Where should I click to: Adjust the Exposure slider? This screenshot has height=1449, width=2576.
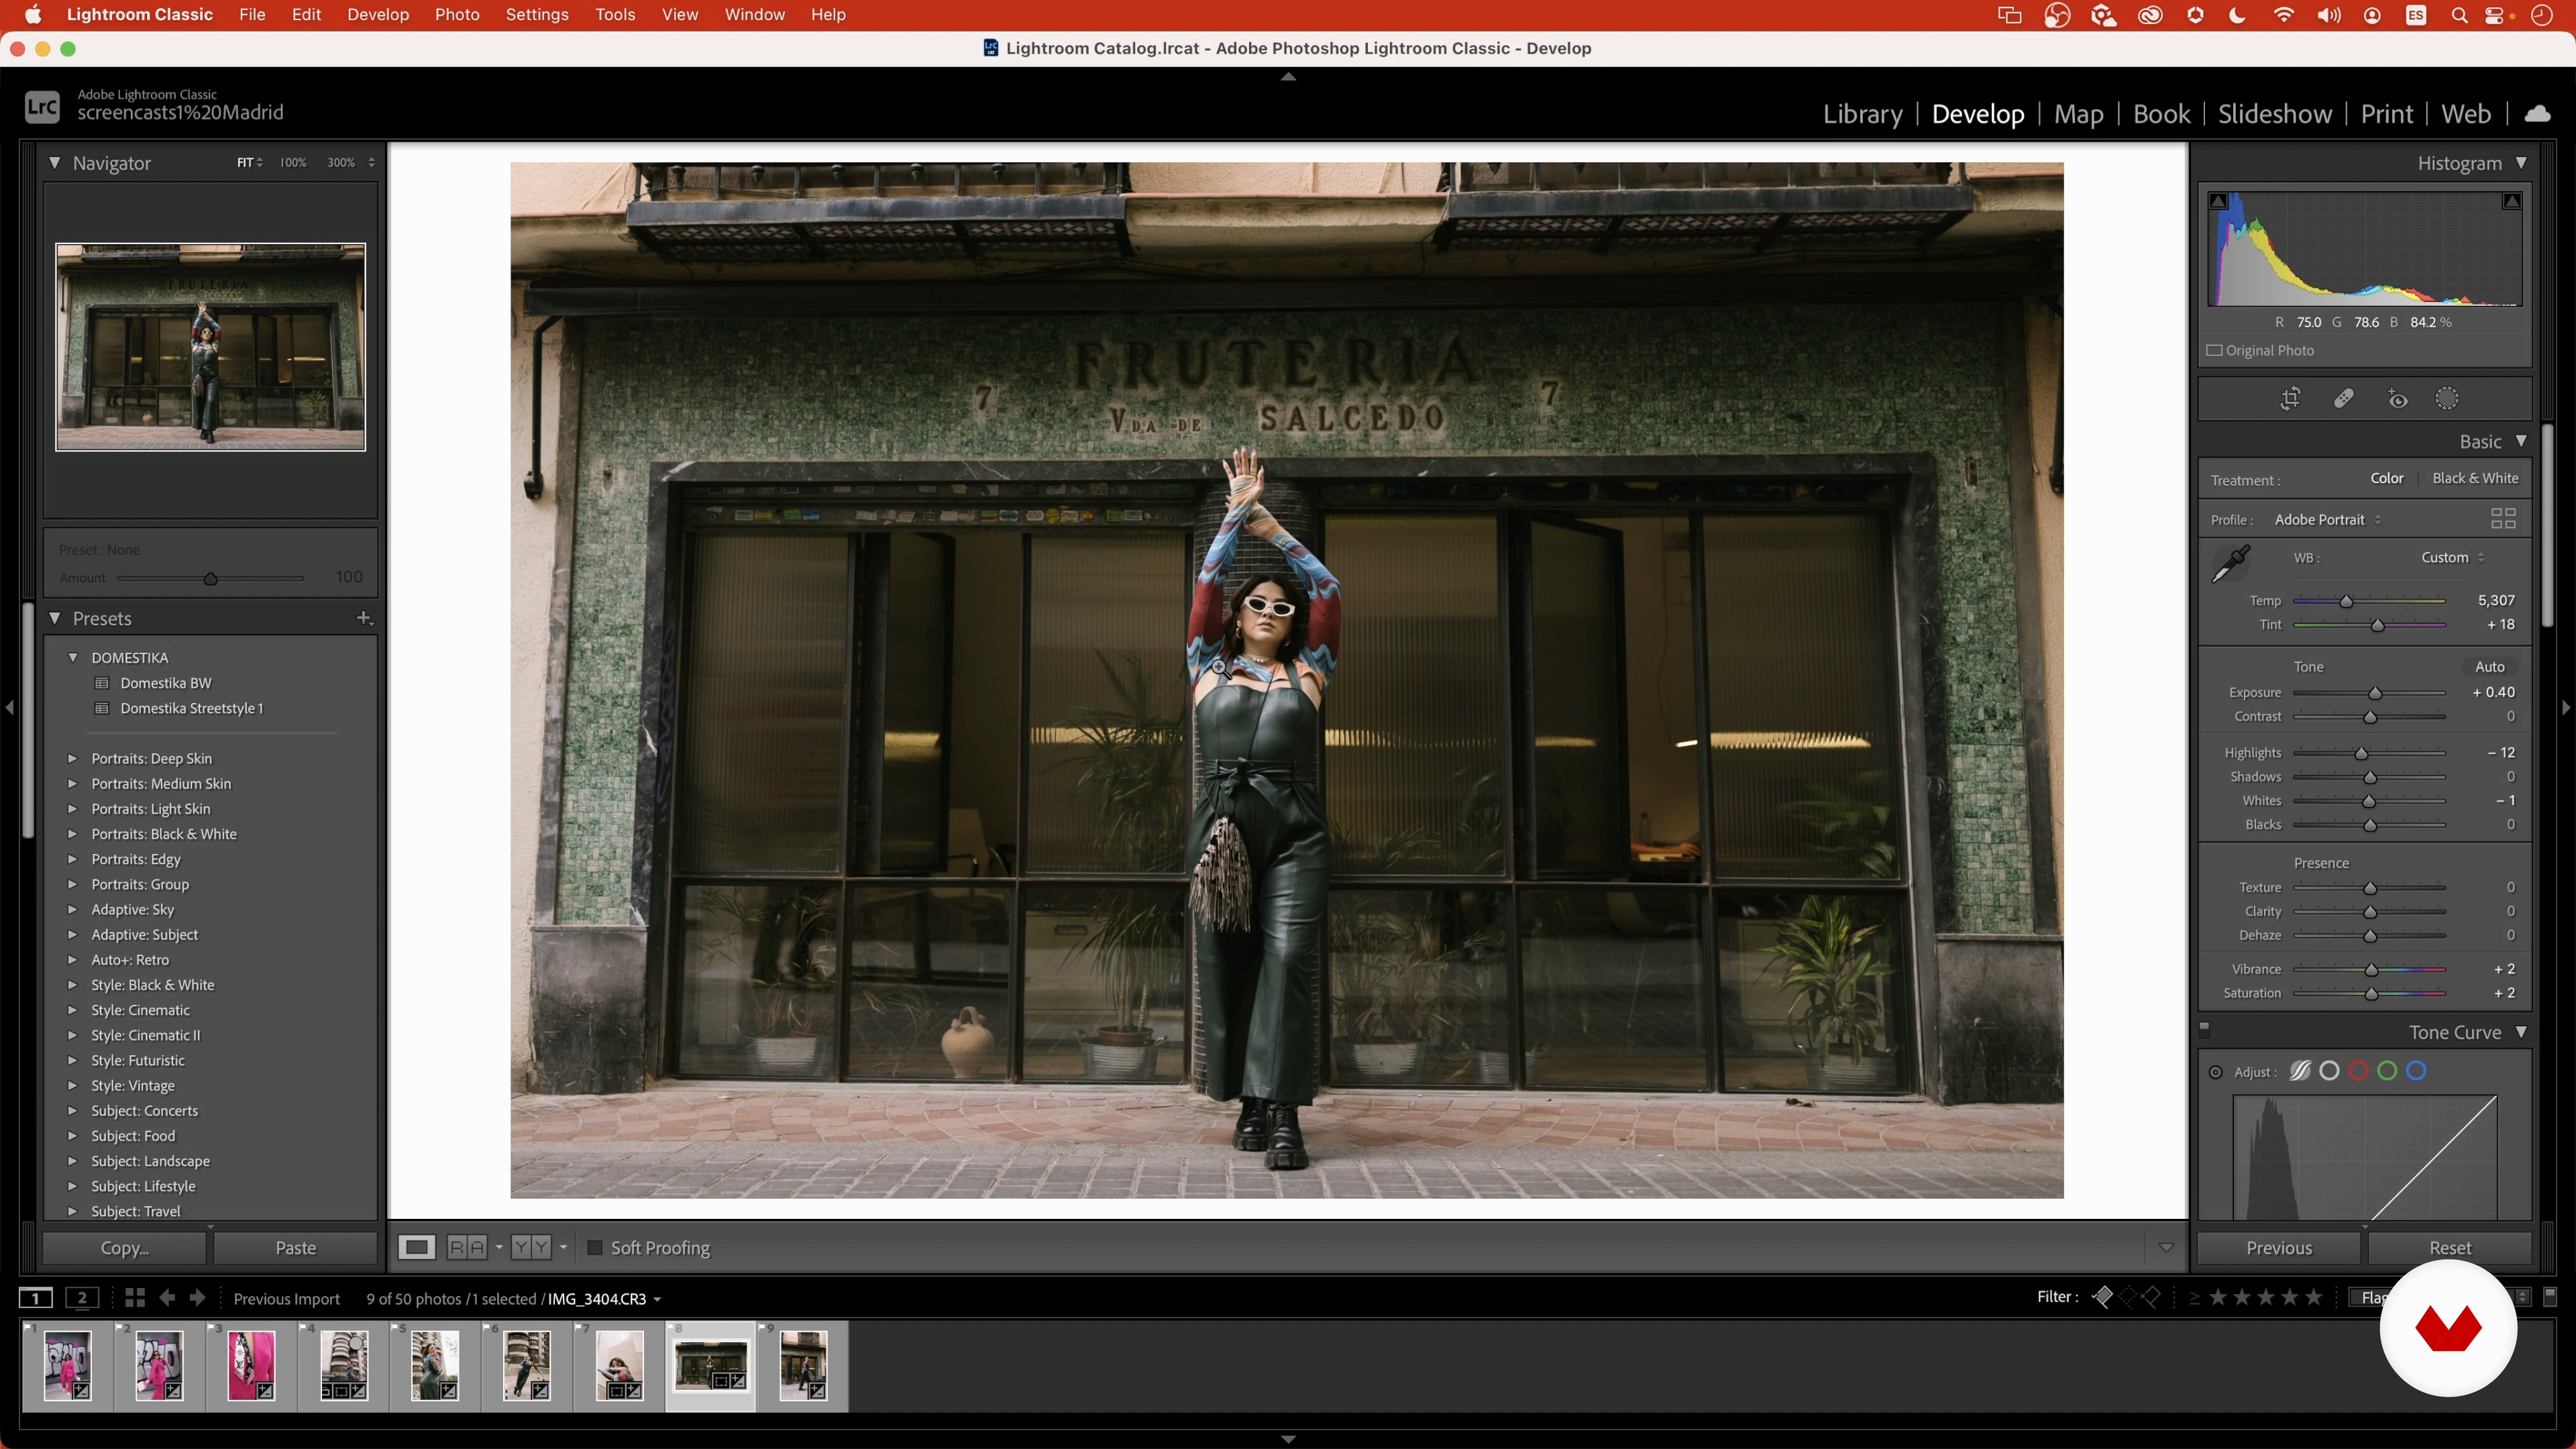[2375, 693]
